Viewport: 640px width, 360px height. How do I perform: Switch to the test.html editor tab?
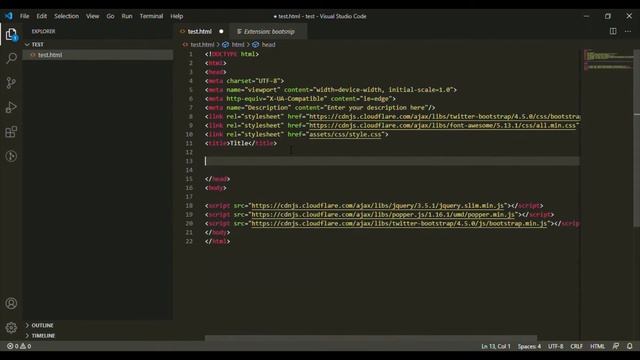coord(200,31)
